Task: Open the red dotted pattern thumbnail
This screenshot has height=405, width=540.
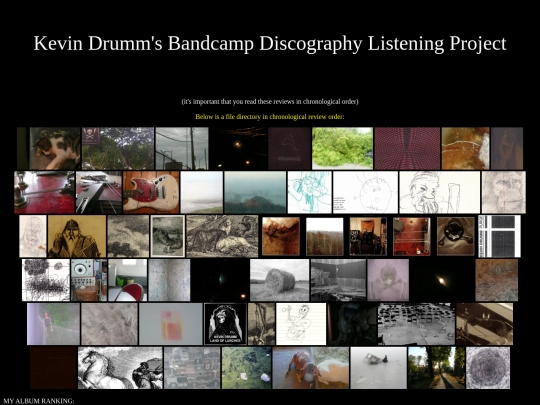Action: coord(407,148)
